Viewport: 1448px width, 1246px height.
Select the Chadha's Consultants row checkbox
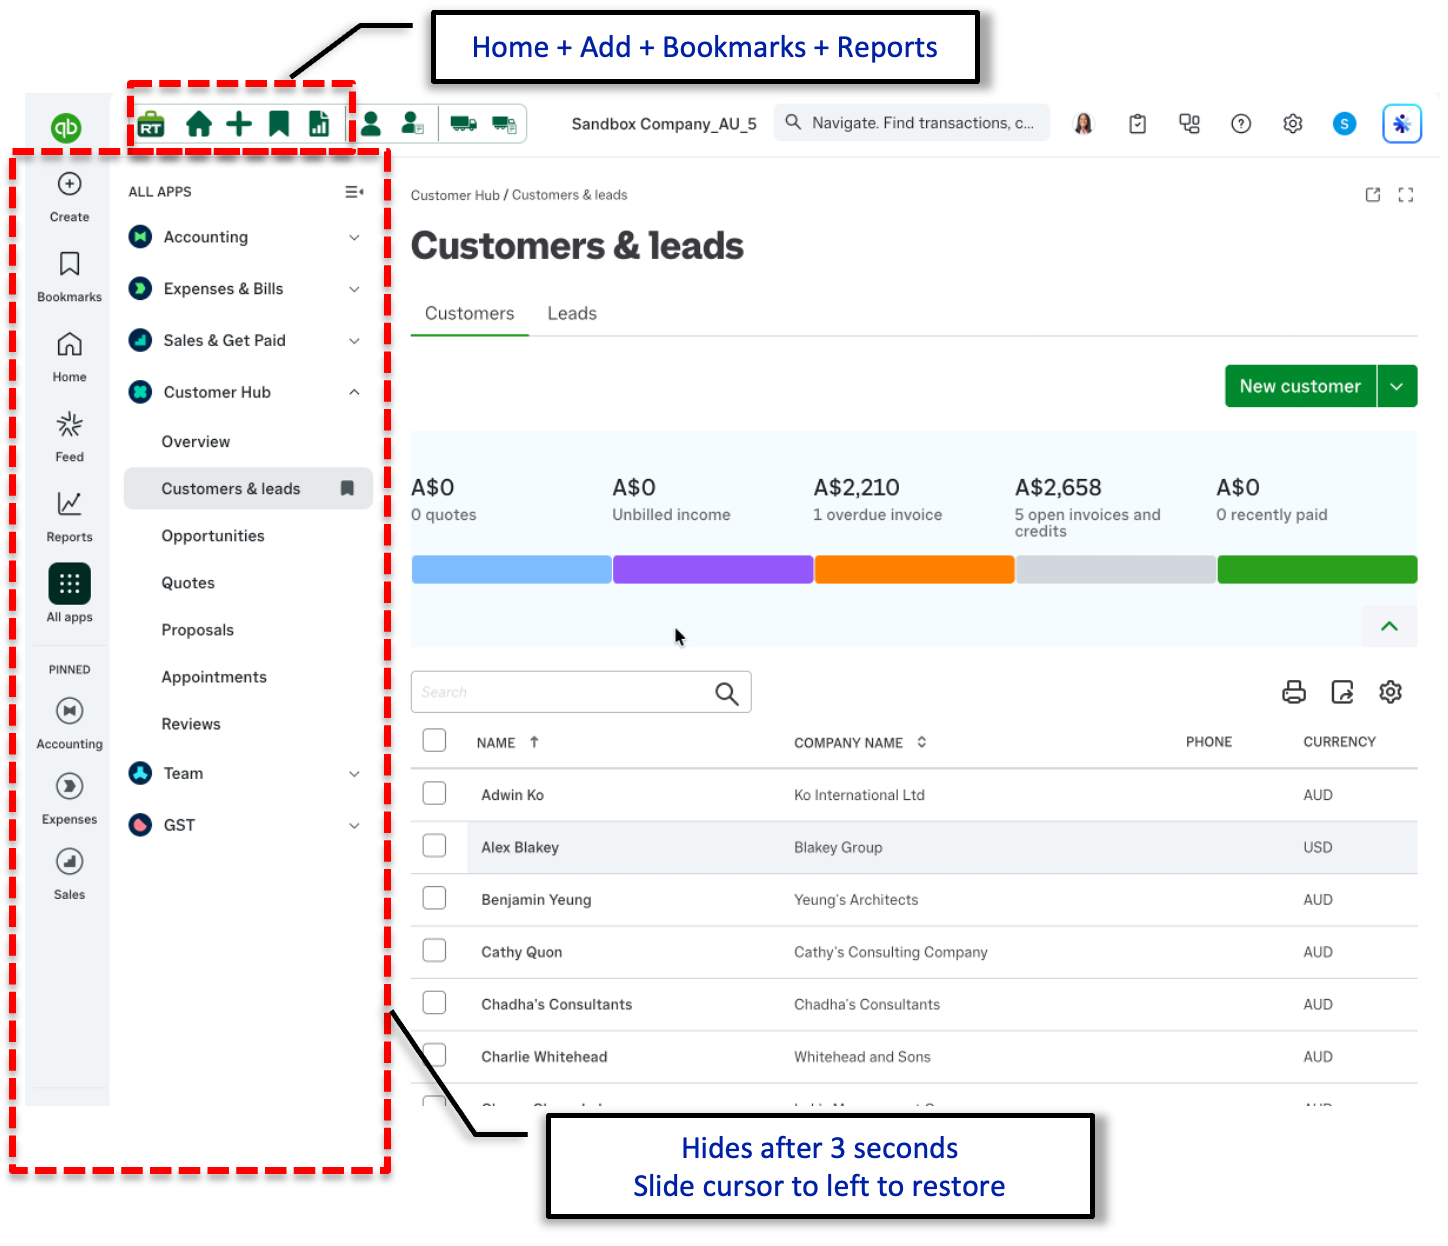coord(434,1002)
